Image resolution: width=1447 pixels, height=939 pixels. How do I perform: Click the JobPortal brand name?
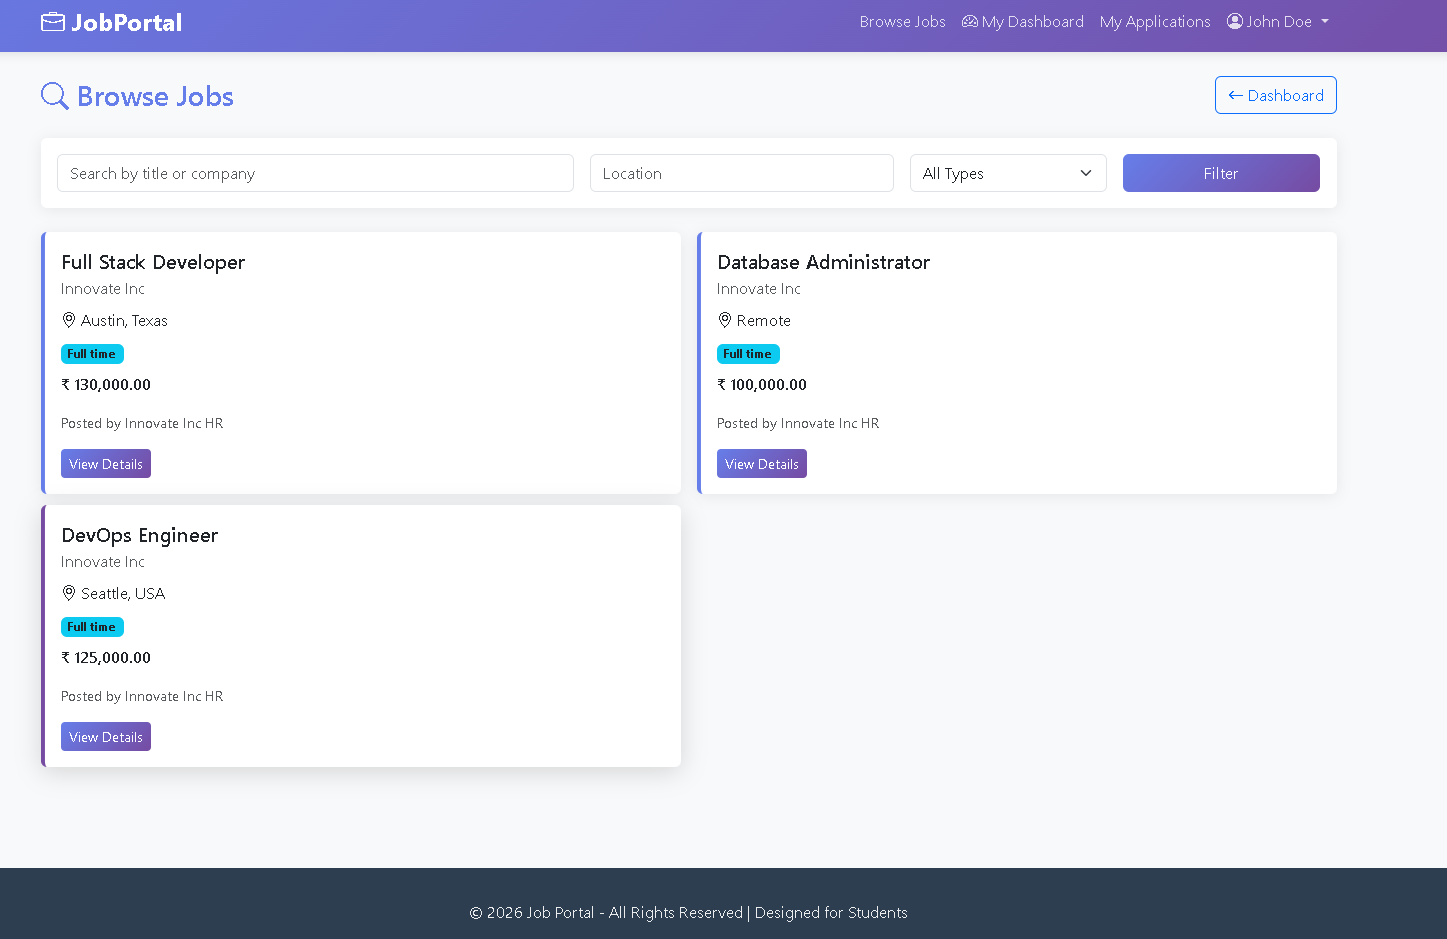click(x=127, y=22)
